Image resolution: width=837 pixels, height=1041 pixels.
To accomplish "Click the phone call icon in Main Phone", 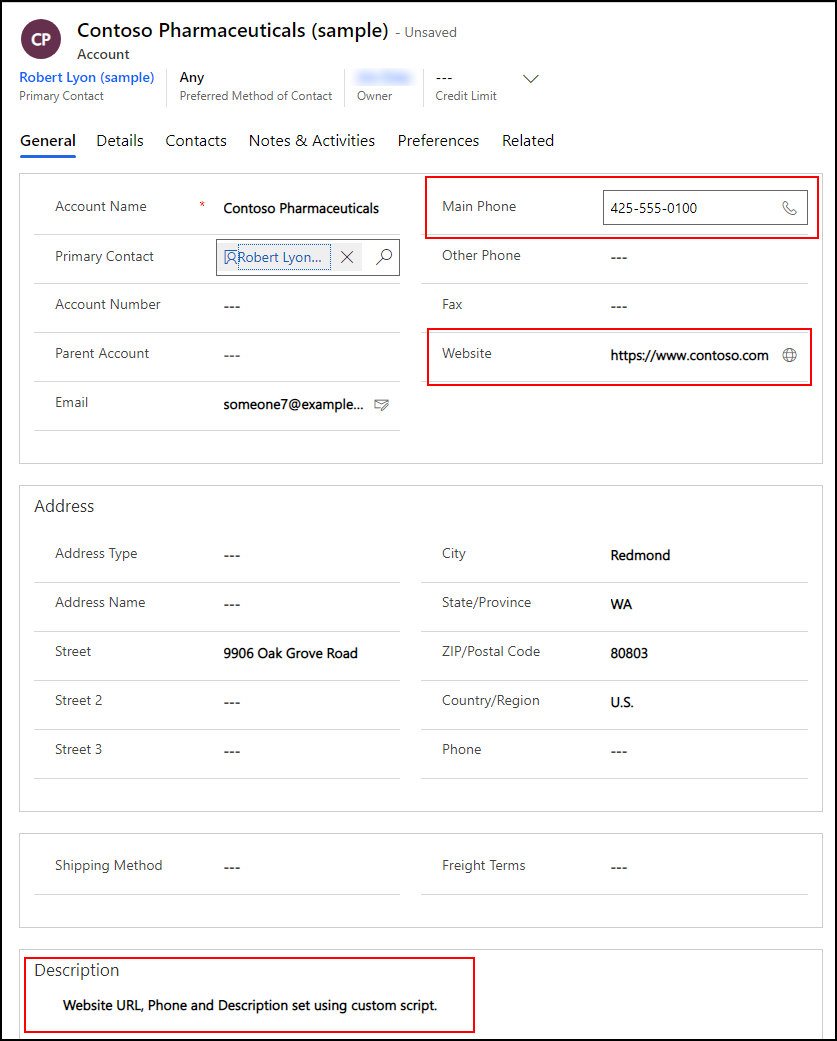I will [x=789, y=208].
